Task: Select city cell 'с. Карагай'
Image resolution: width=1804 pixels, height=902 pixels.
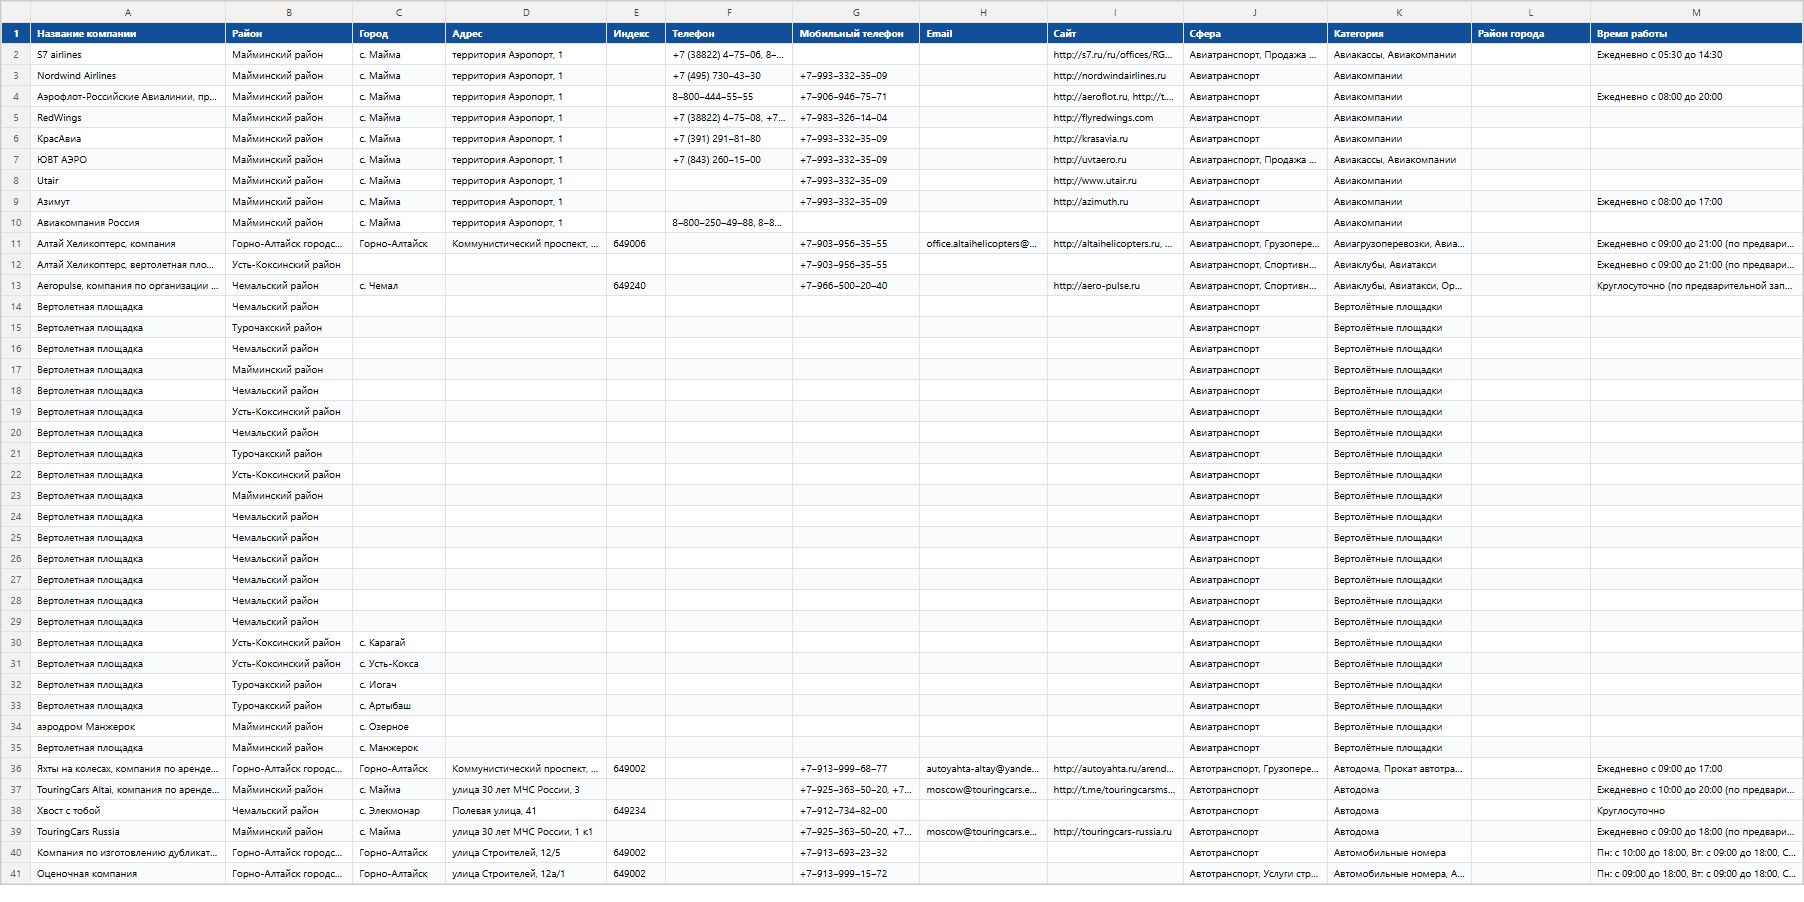Action: point(399,643)
